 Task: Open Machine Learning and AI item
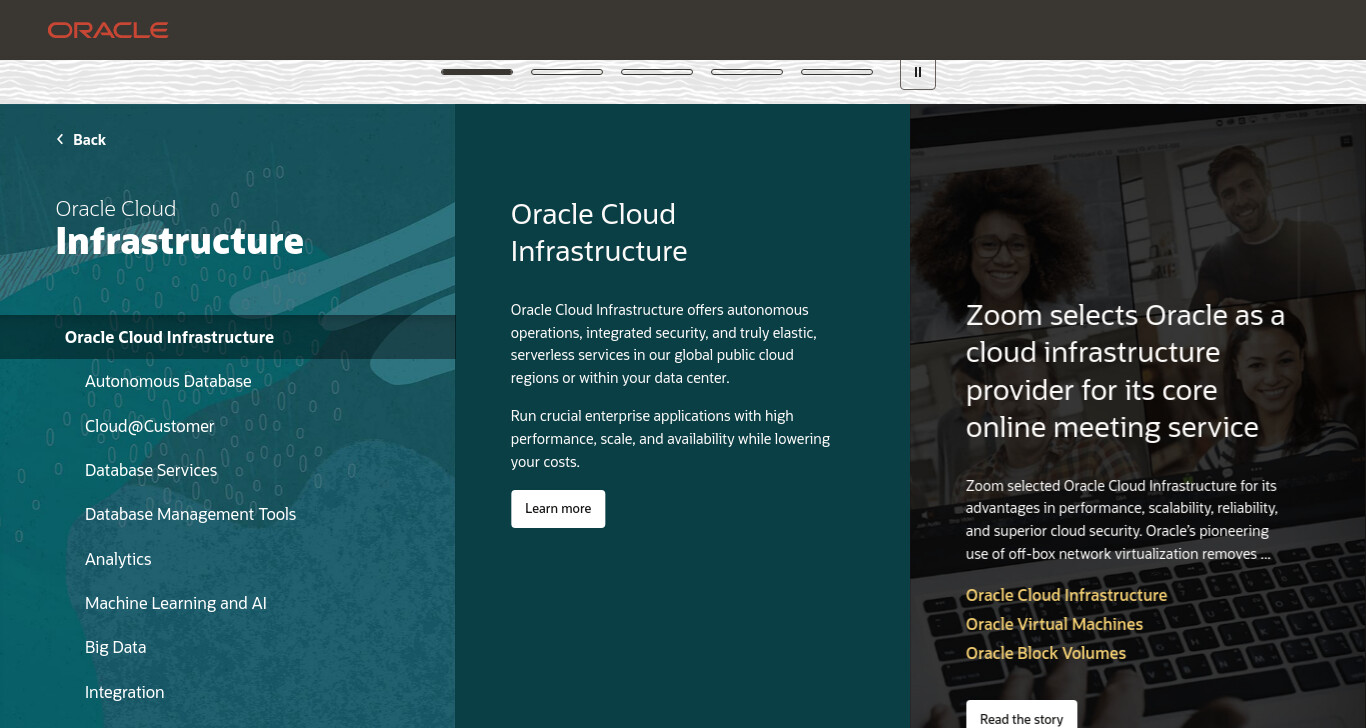[x=176, y=603]
